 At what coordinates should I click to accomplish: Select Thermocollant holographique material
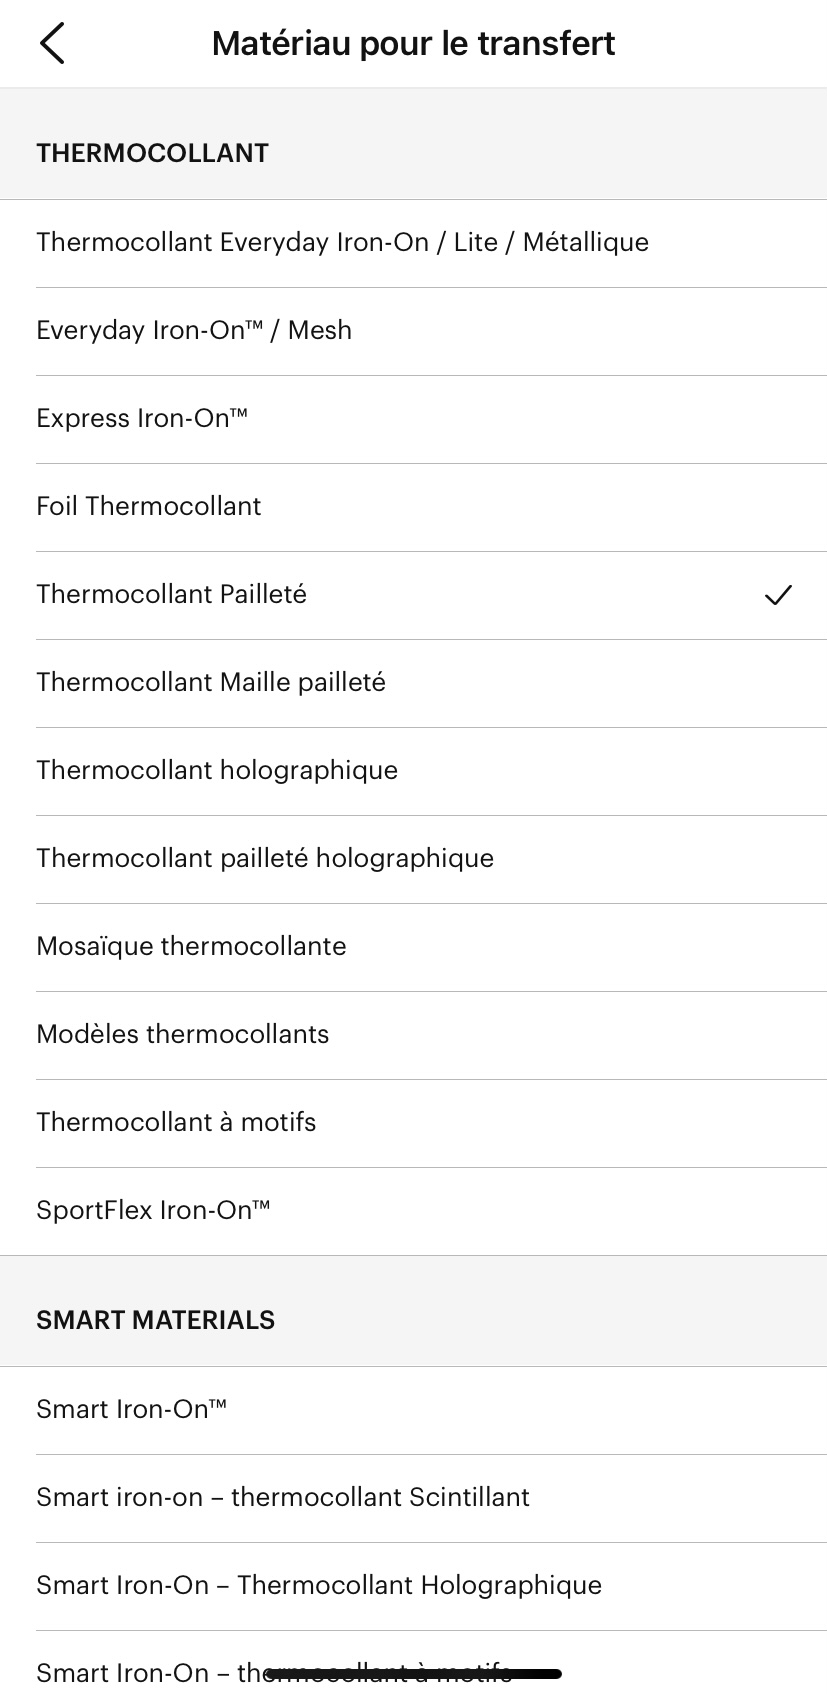pos(217,771)
